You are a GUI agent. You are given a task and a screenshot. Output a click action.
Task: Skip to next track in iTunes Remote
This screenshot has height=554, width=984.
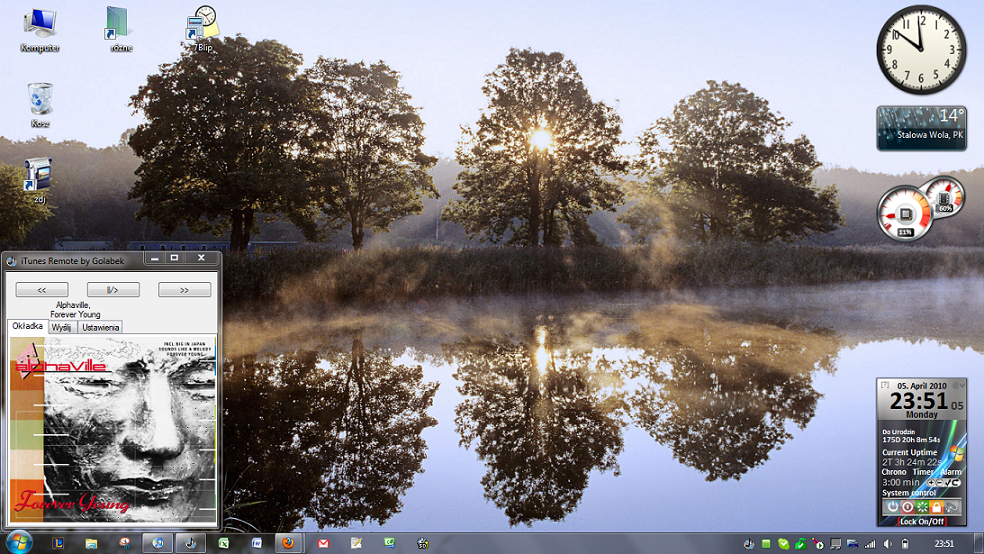point(184,290)
